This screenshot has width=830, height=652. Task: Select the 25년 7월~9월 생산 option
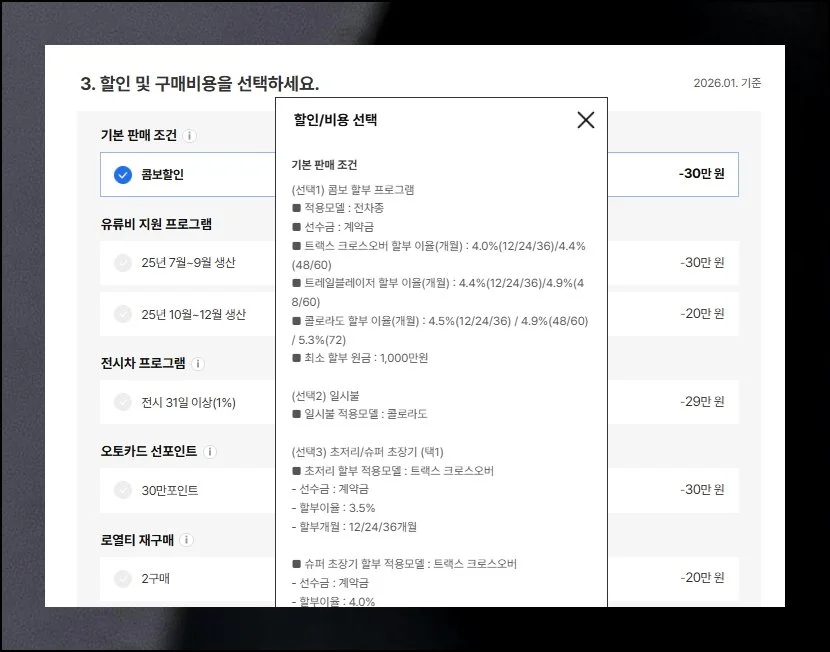tap(123, 263)
